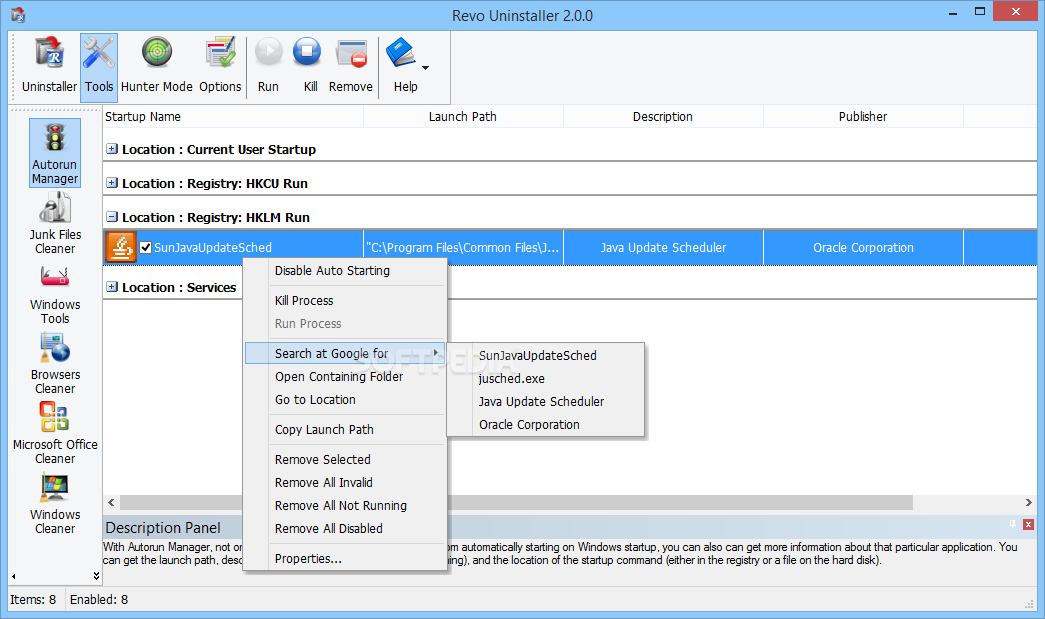Screen dimensions: 1045x619
Task: Uncheck the SunJavaUpdateSched checkbox
Action: tap(145, 248)
